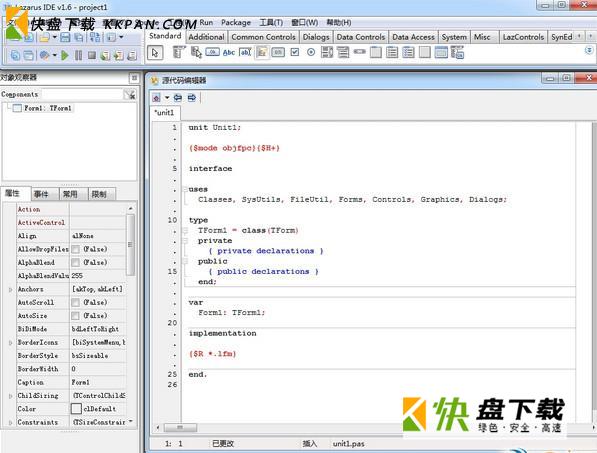Open the dropdown next to open-file icon
The image size is (597, 453).
(54, 37)
